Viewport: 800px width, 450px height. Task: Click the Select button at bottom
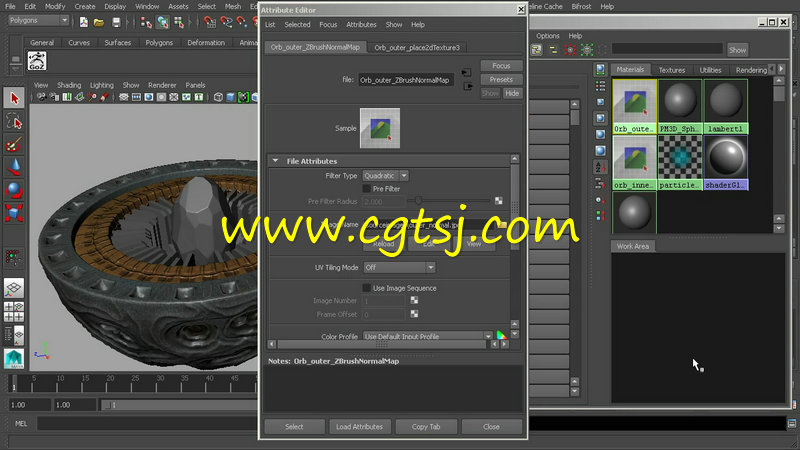[294, 427]
